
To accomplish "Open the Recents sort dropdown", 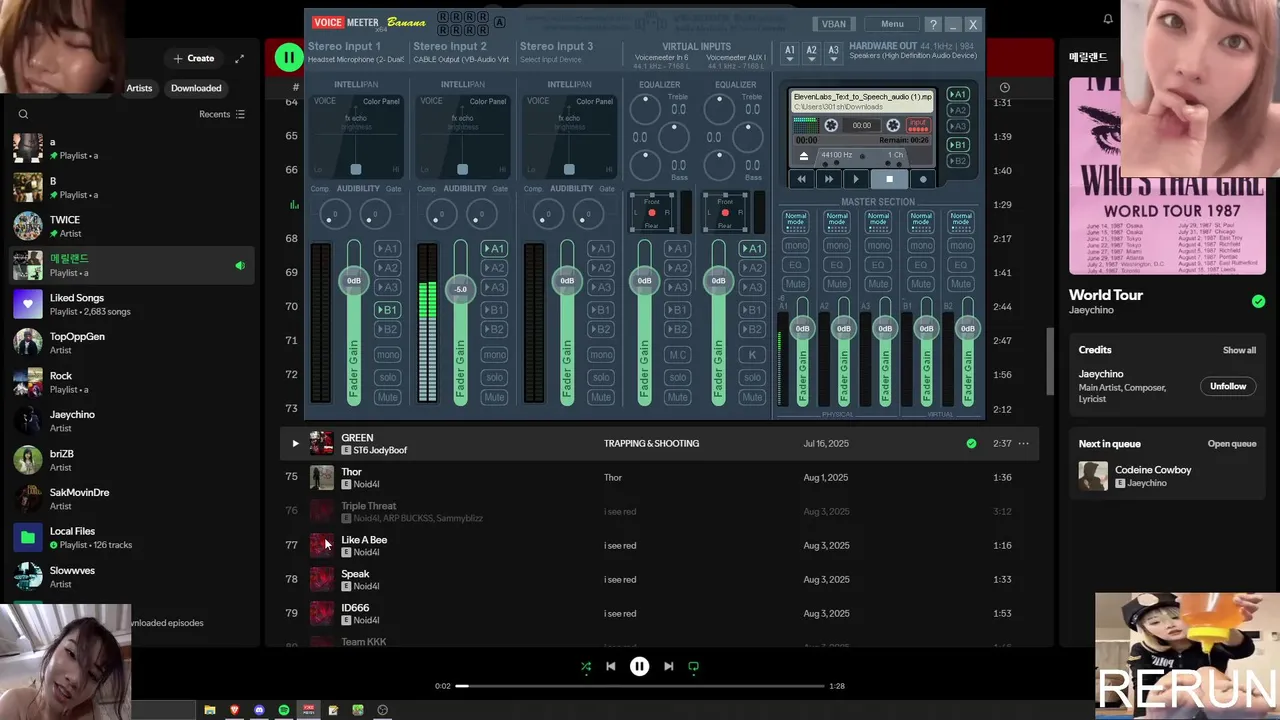I will coord(222,114).
